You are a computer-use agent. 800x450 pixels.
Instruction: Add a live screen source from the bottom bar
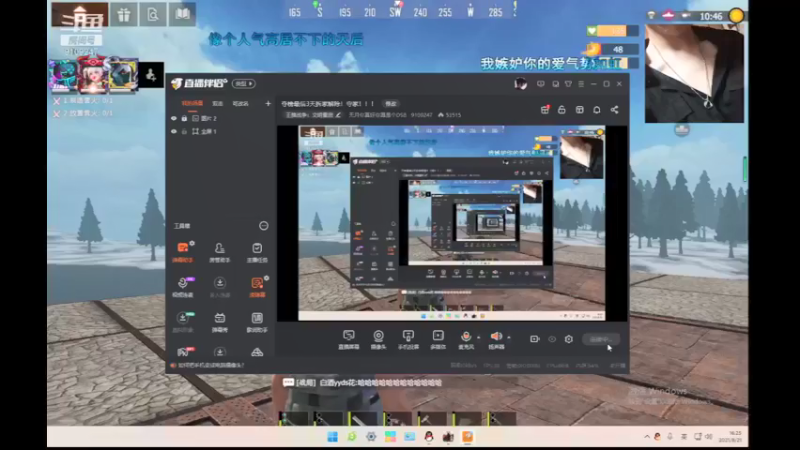349,339
